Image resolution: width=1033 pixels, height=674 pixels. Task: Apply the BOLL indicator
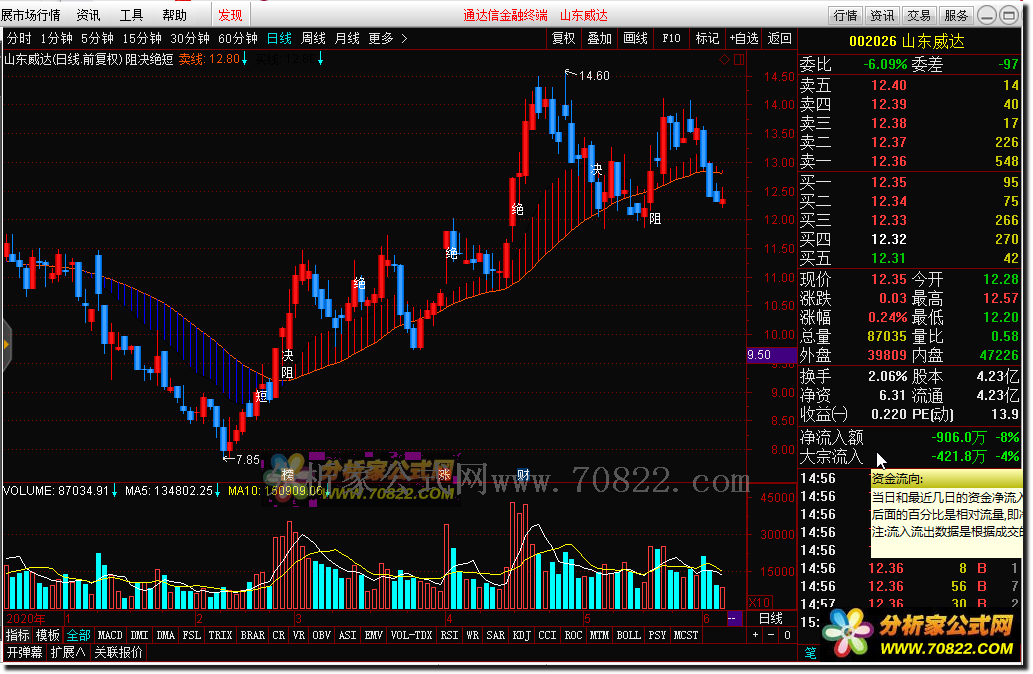point(628,635)
